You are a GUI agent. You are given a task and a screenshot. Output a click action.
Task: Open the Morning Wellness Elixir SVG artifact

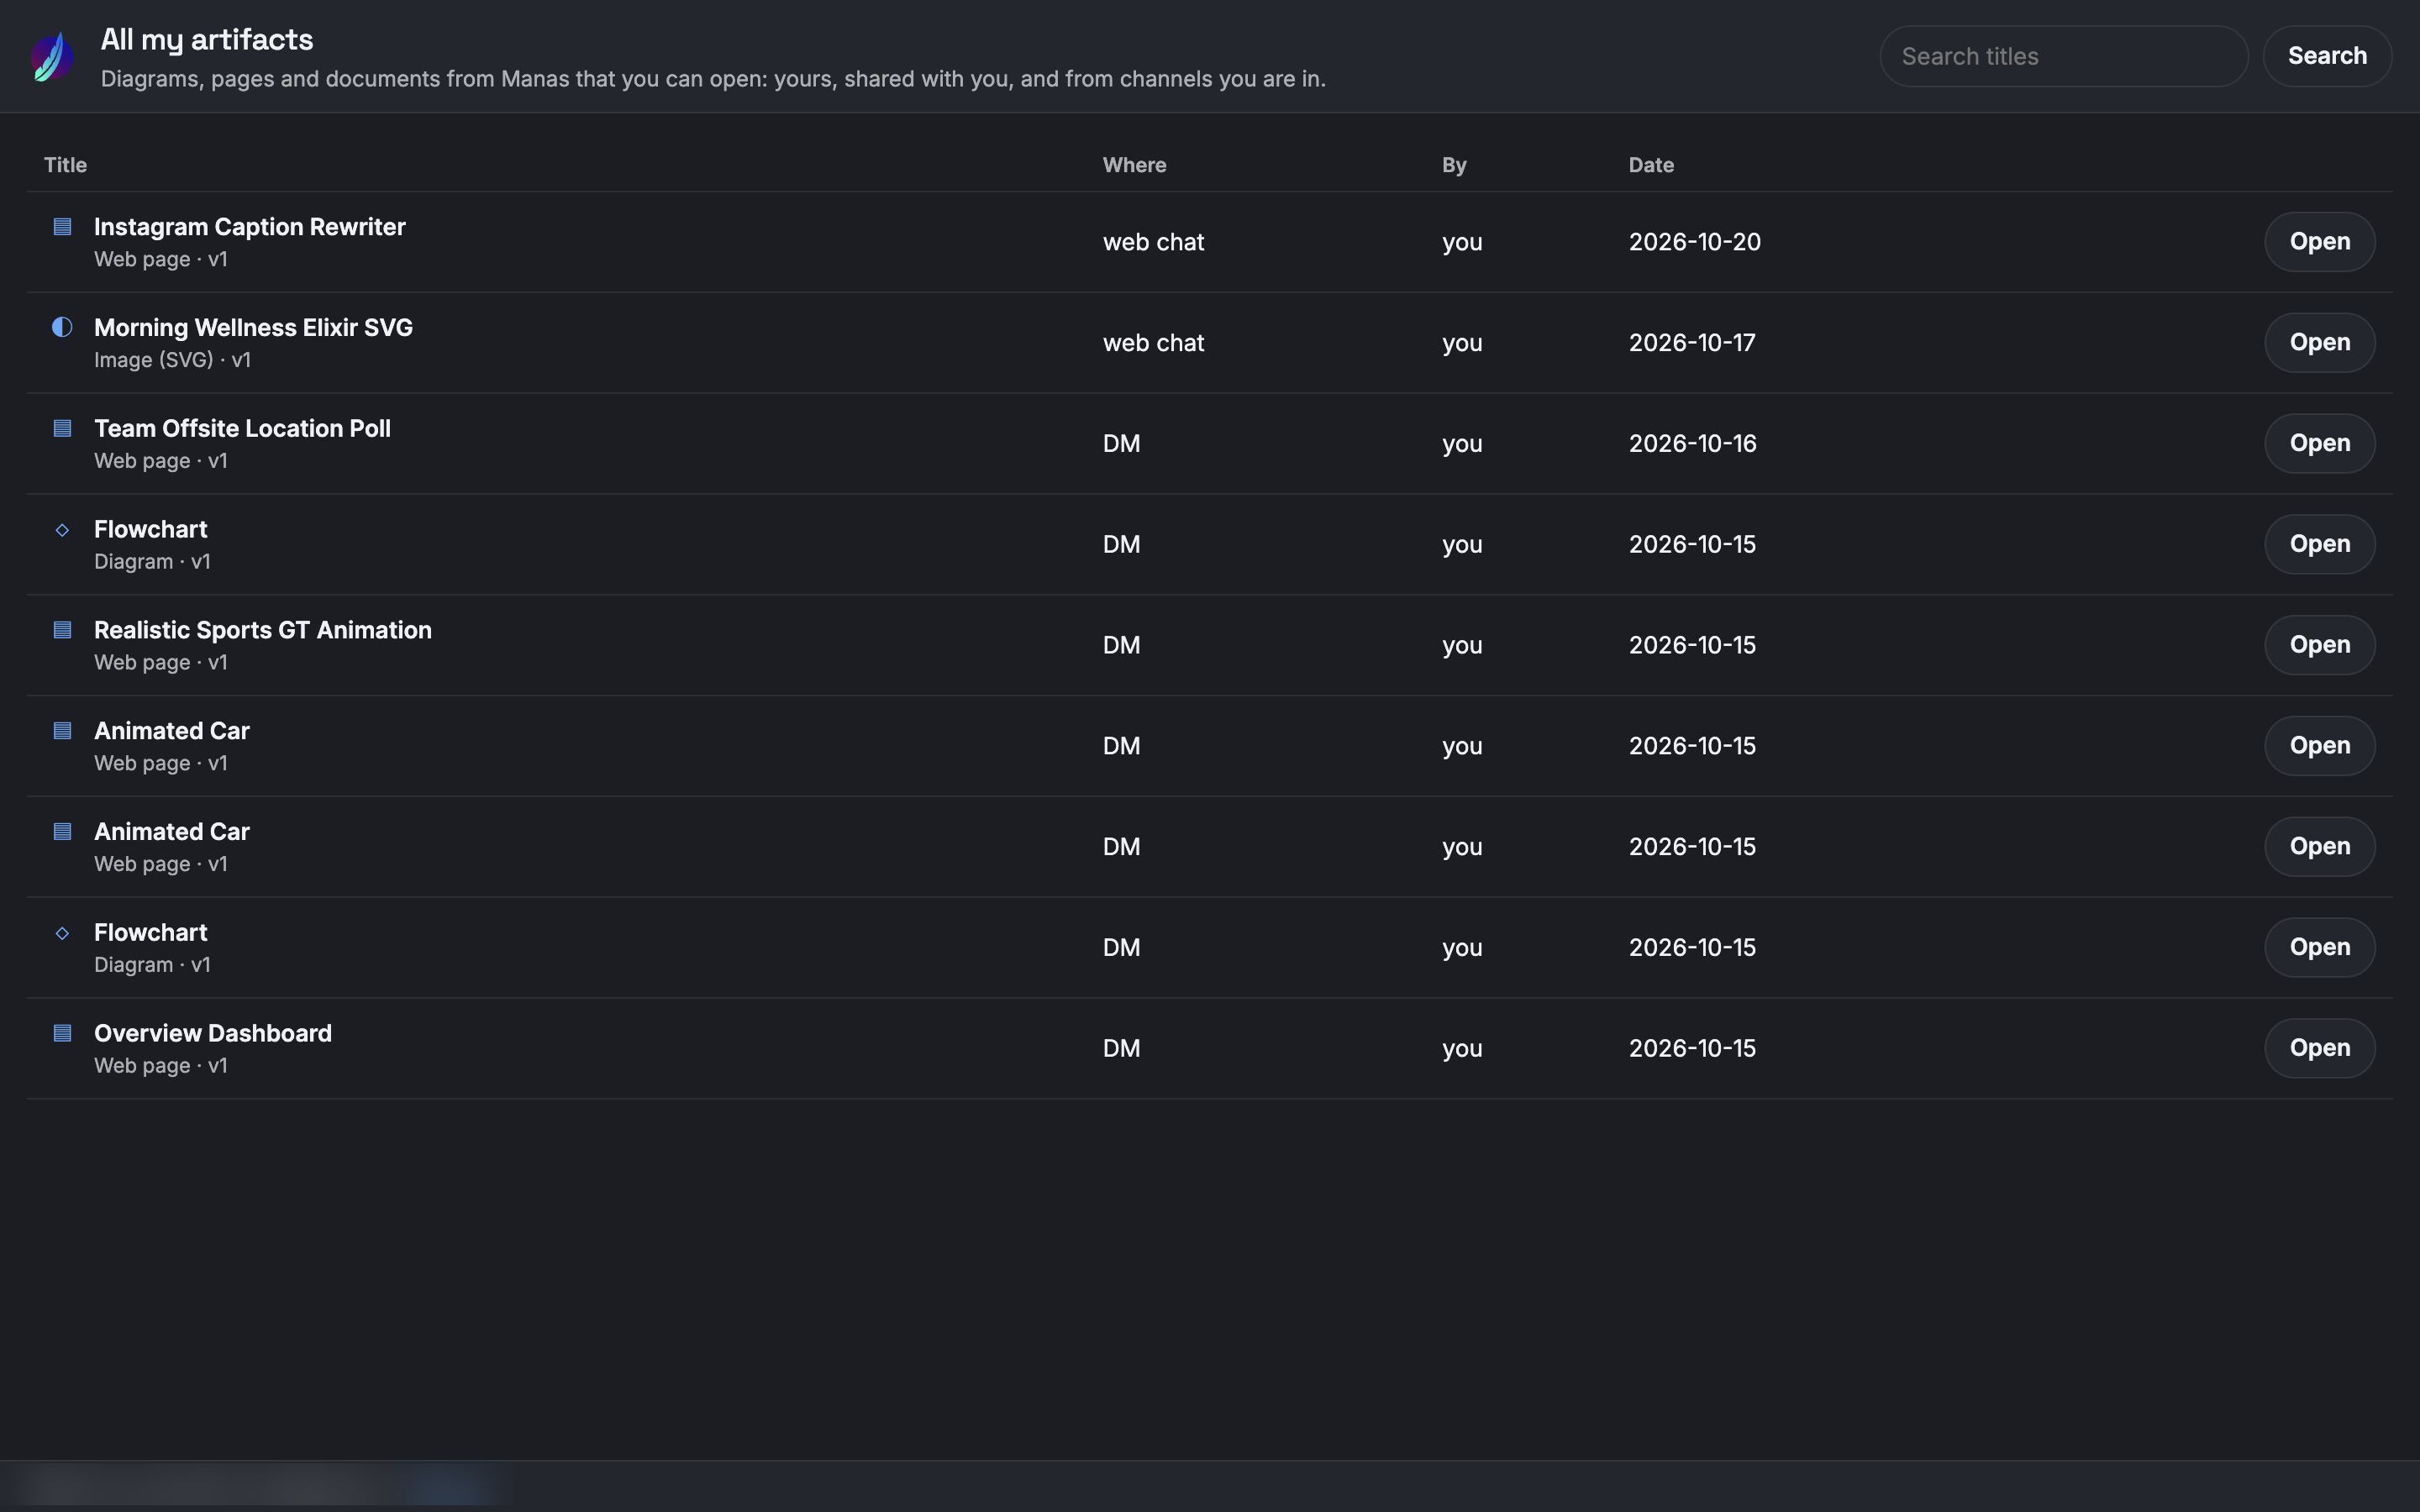click(x=2319, y=343)
